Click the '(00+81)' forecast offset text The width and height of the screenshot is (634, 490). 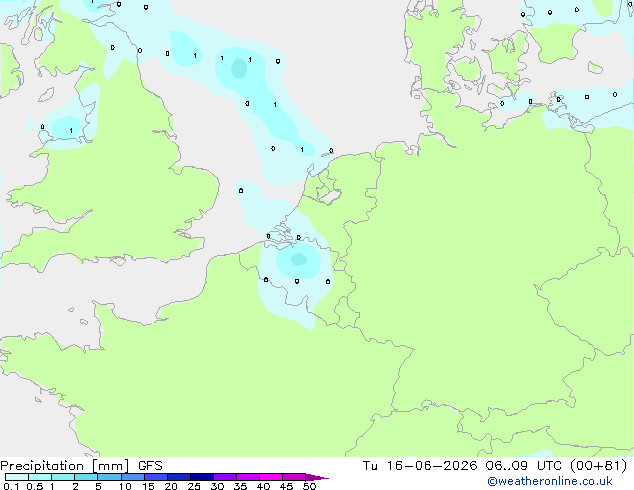(598, 466)
